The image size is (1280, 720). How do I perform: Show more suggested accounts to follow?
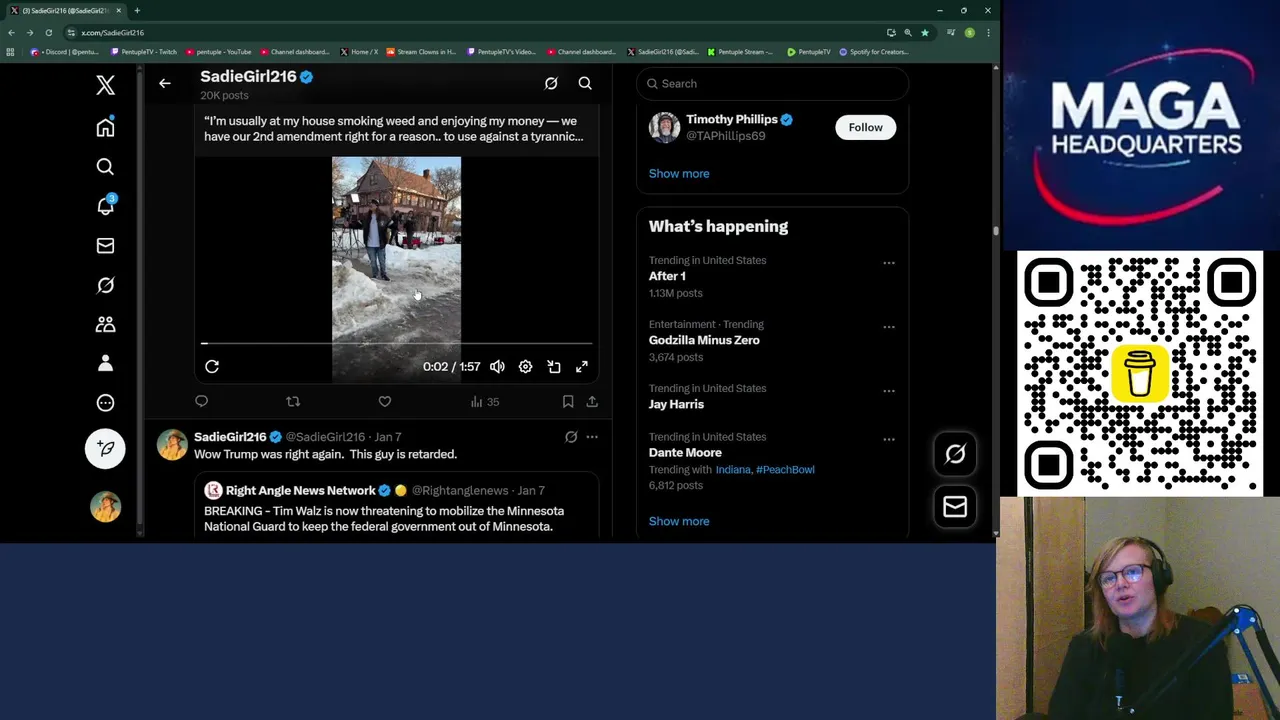tap(679, 173)
